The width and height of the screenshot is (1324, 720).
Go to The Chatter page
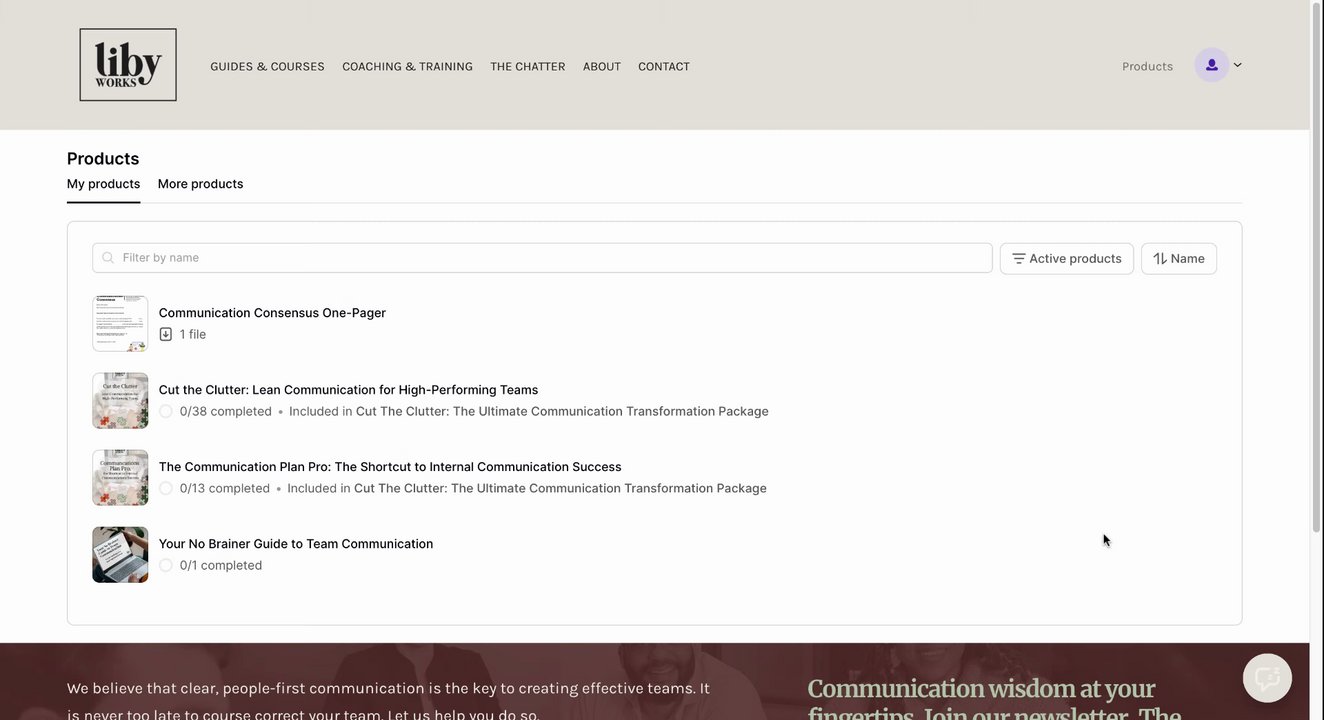528,66
